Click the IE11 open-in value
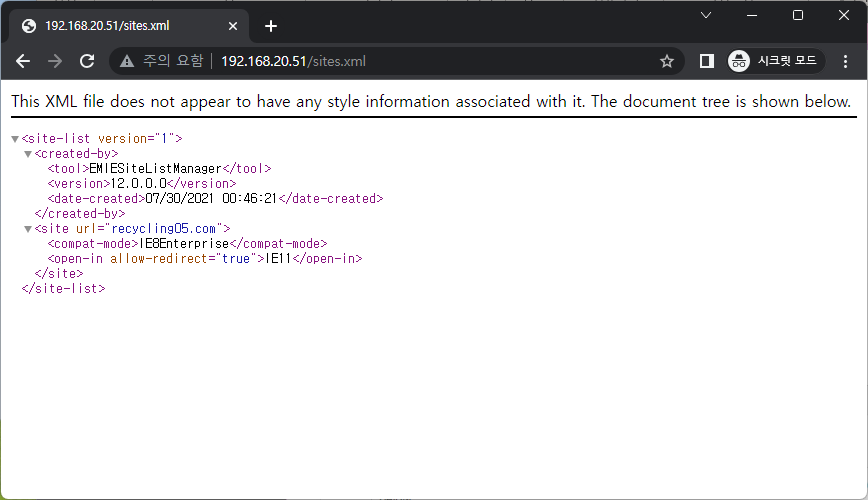This screenshot has height=500, width=868. (x=278, y=259)
